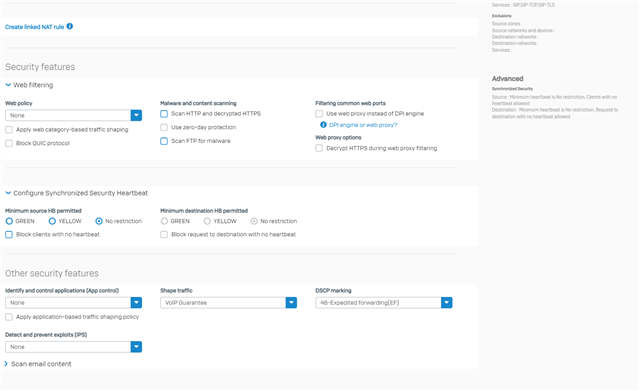Open Create linked NAT rule link

34,27
